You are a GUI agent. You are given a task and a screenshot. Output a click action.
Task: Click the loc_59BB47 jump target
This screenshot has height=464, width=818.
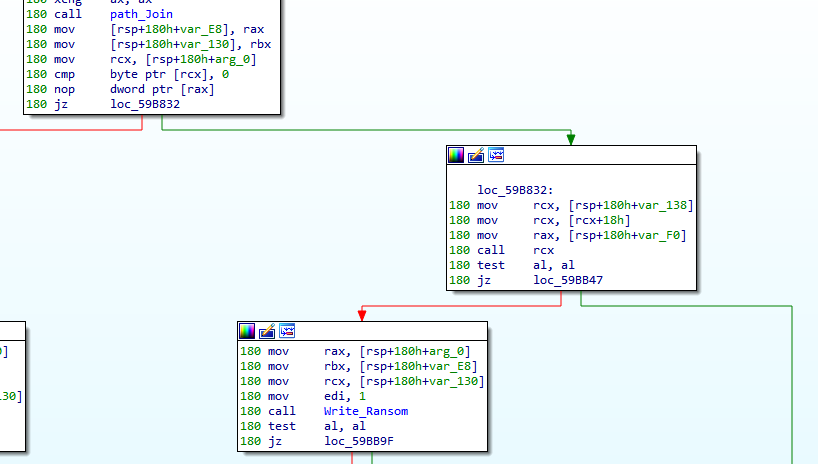pyautogui.click(x=568, y=279)
